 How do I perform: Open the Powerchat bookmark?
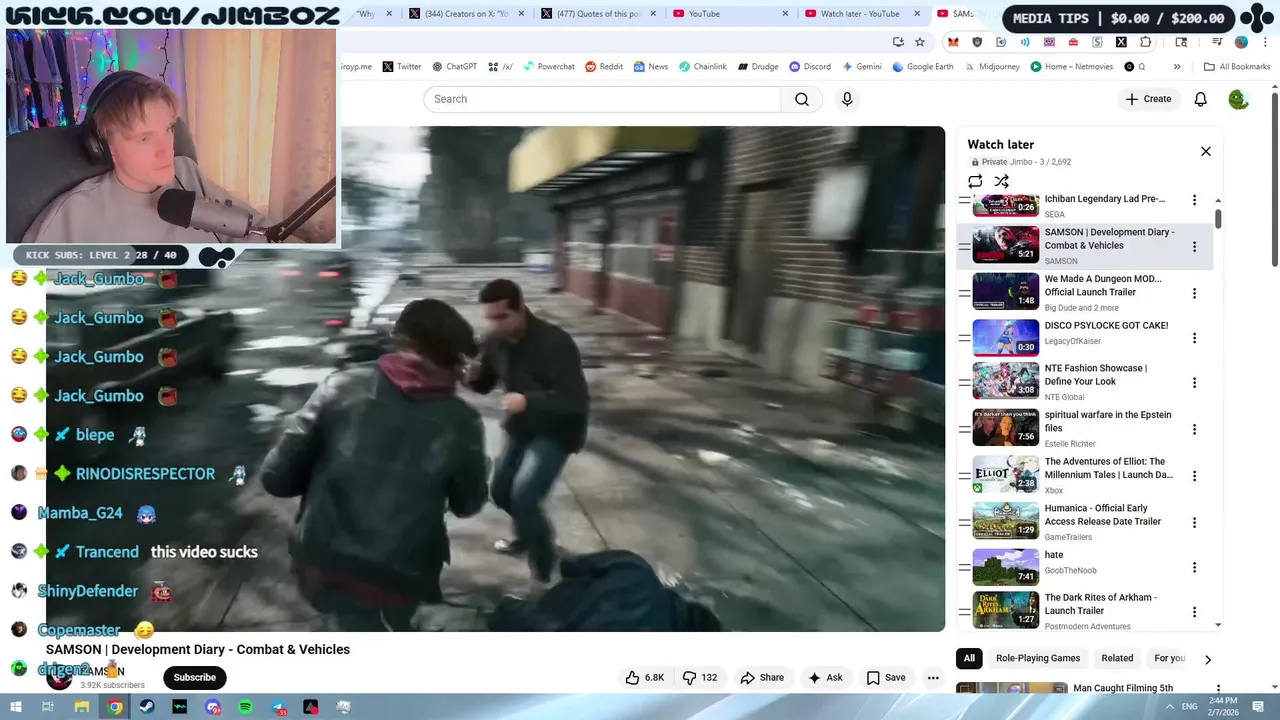pos(548,67)
